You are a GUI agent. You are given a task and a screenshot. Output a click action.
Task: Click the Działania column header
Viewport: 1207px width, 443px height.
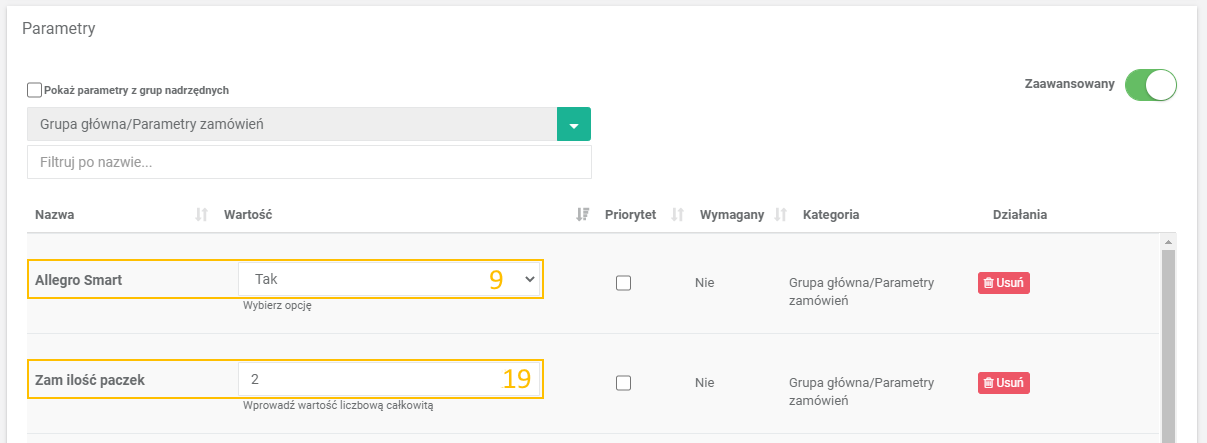pyautogui.click(x=1019, y=215)
